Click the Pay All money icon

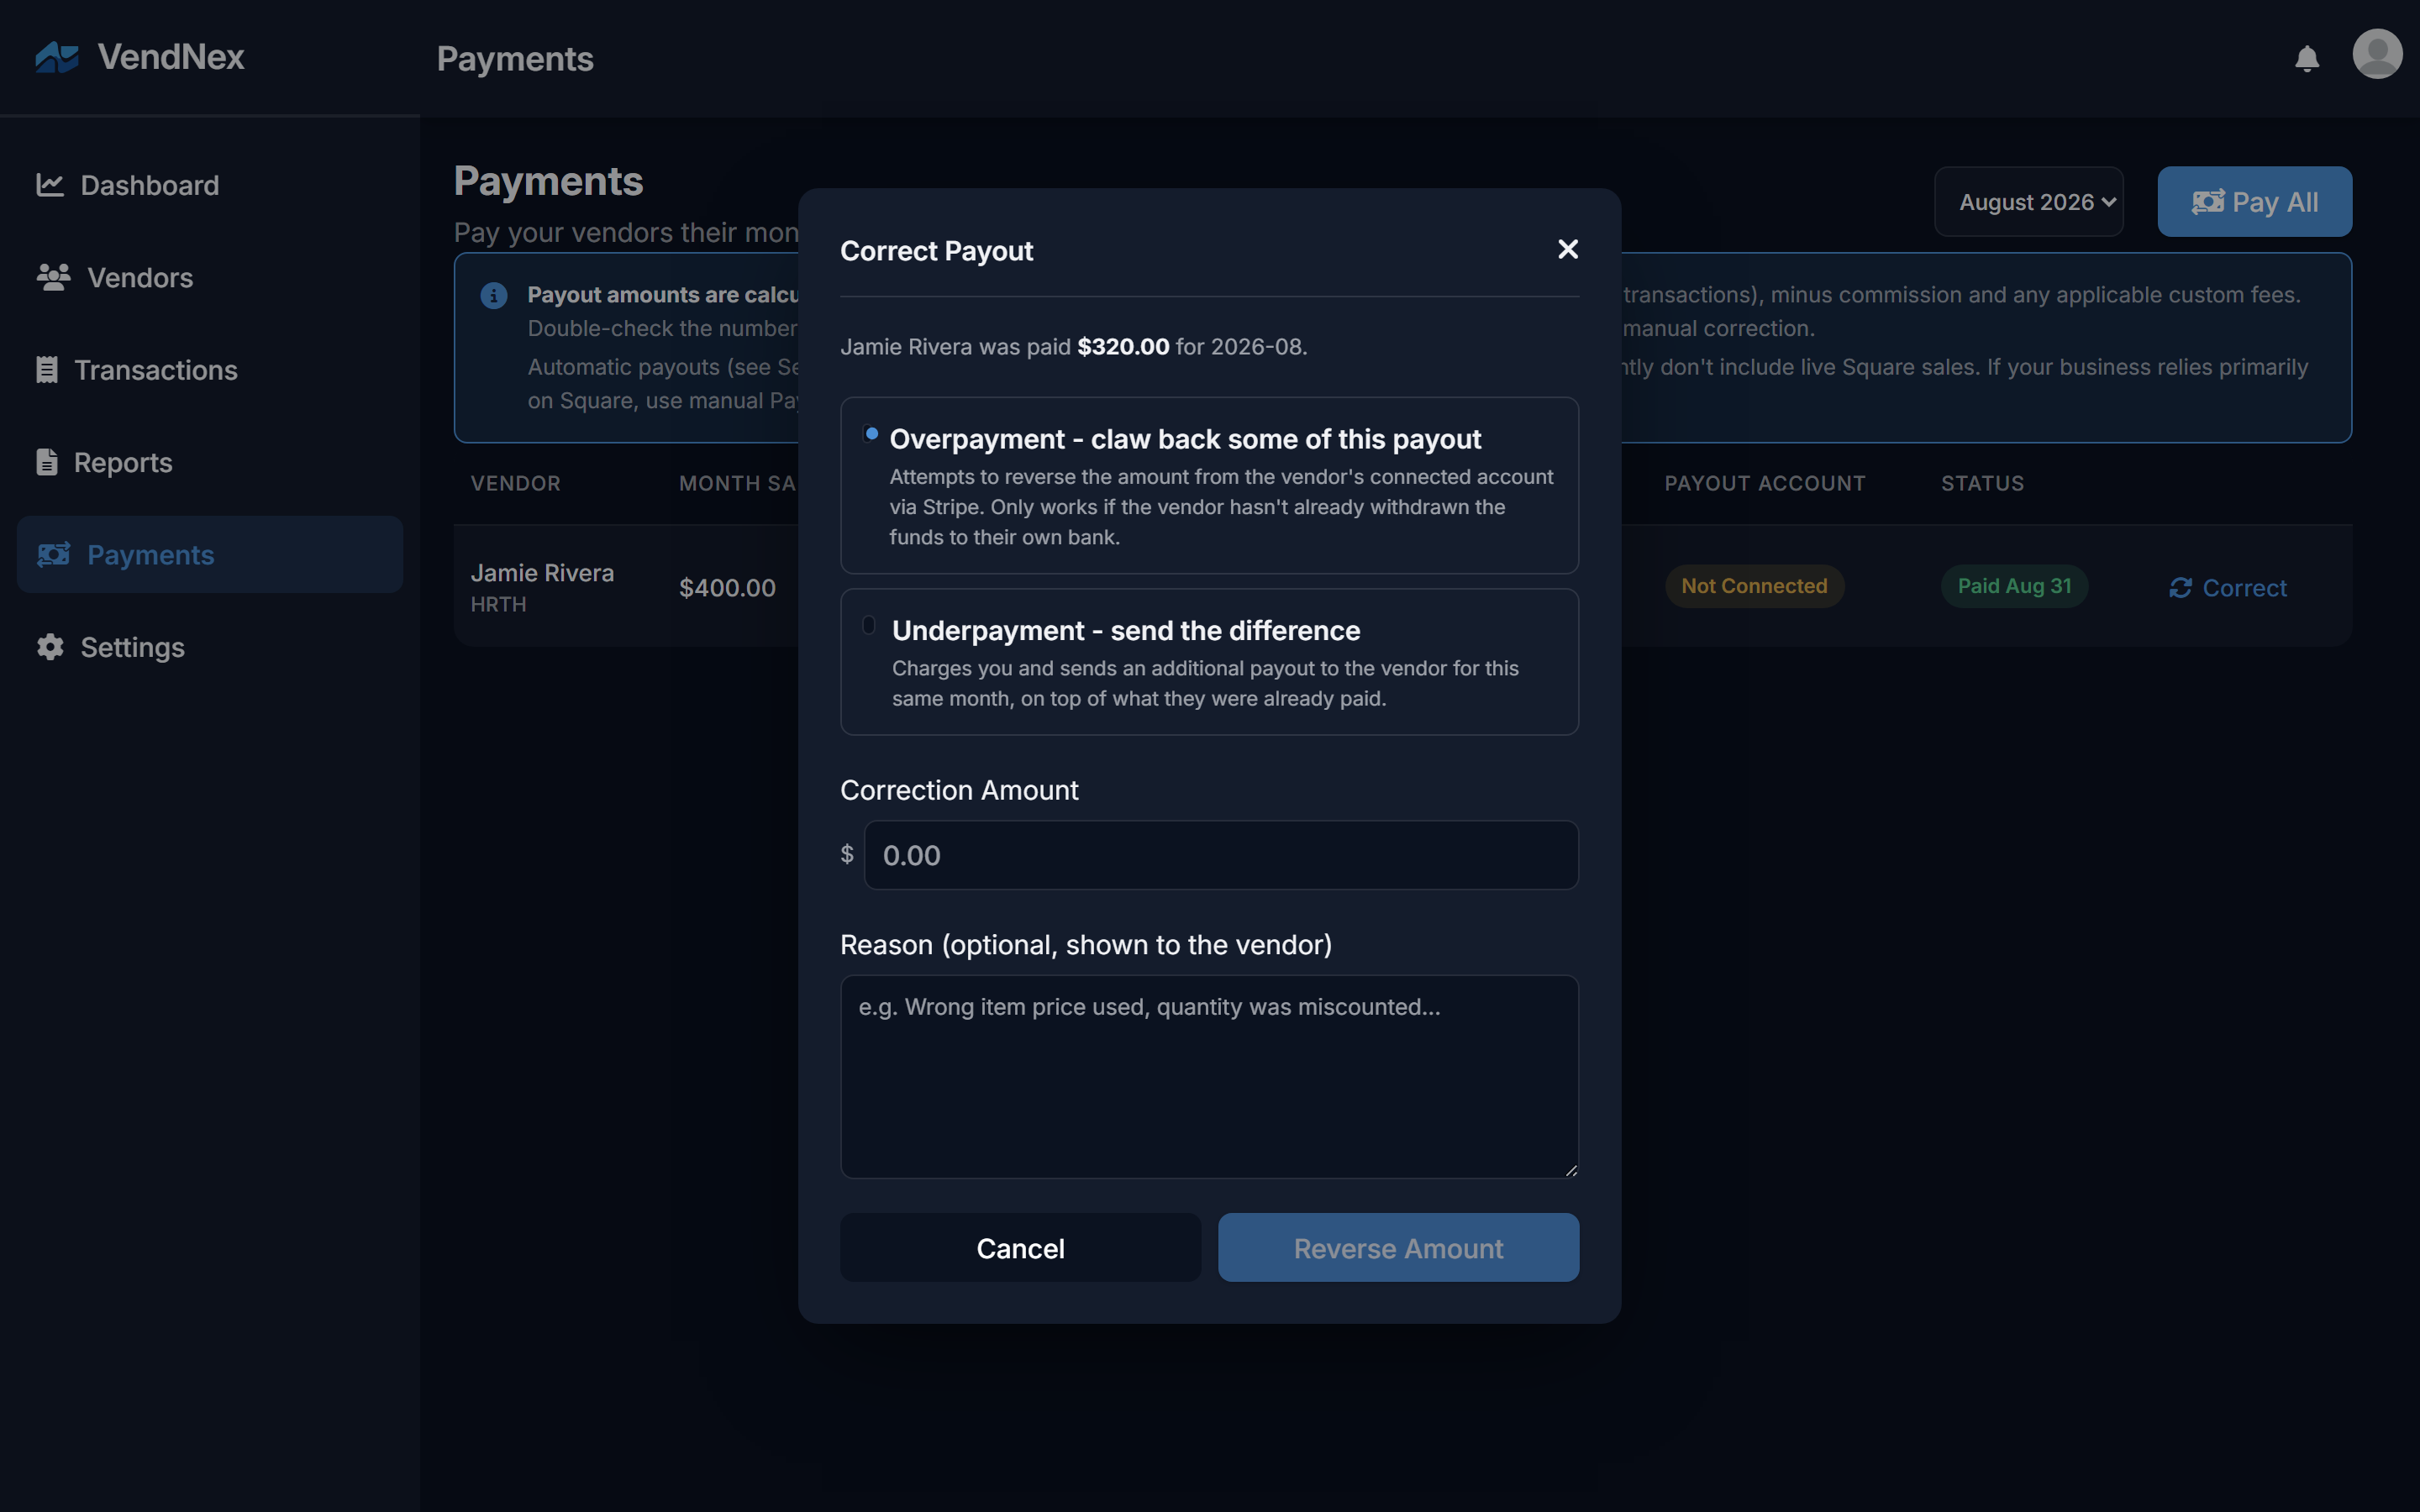click(2208, 202)
